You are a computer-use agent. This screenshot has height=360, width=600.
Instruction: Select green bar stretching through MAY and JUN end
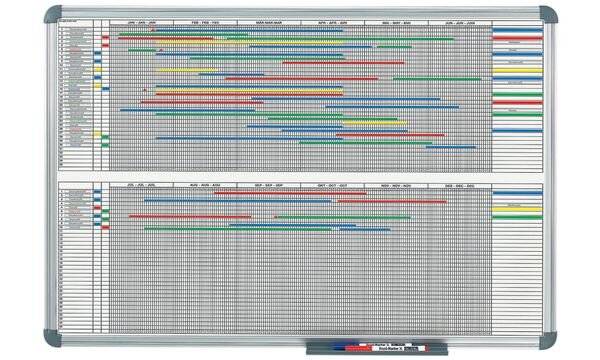437,79
